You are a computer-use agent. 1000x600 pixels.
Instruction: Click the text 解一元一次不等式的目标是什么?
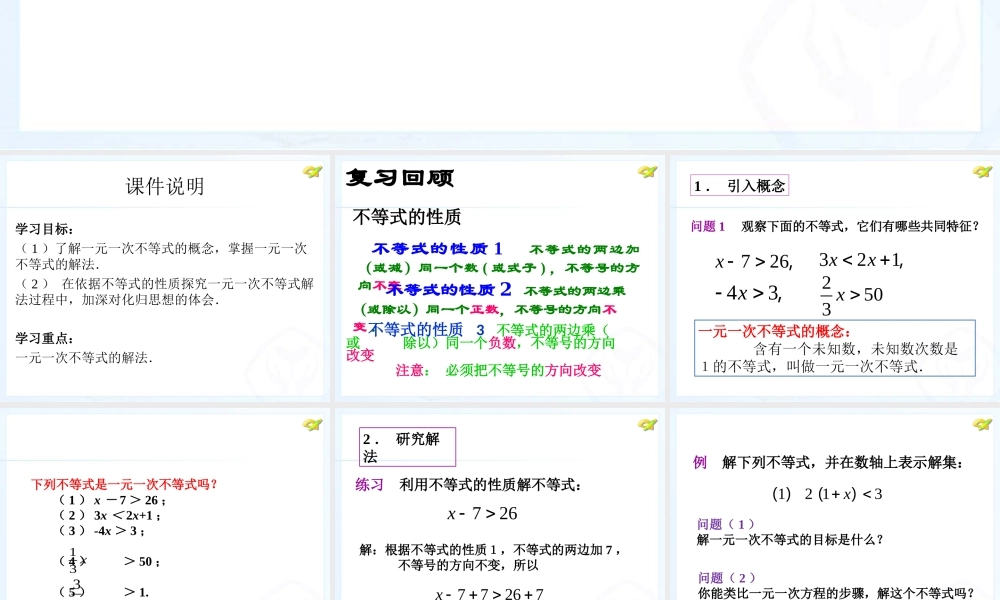coord(791,540)
